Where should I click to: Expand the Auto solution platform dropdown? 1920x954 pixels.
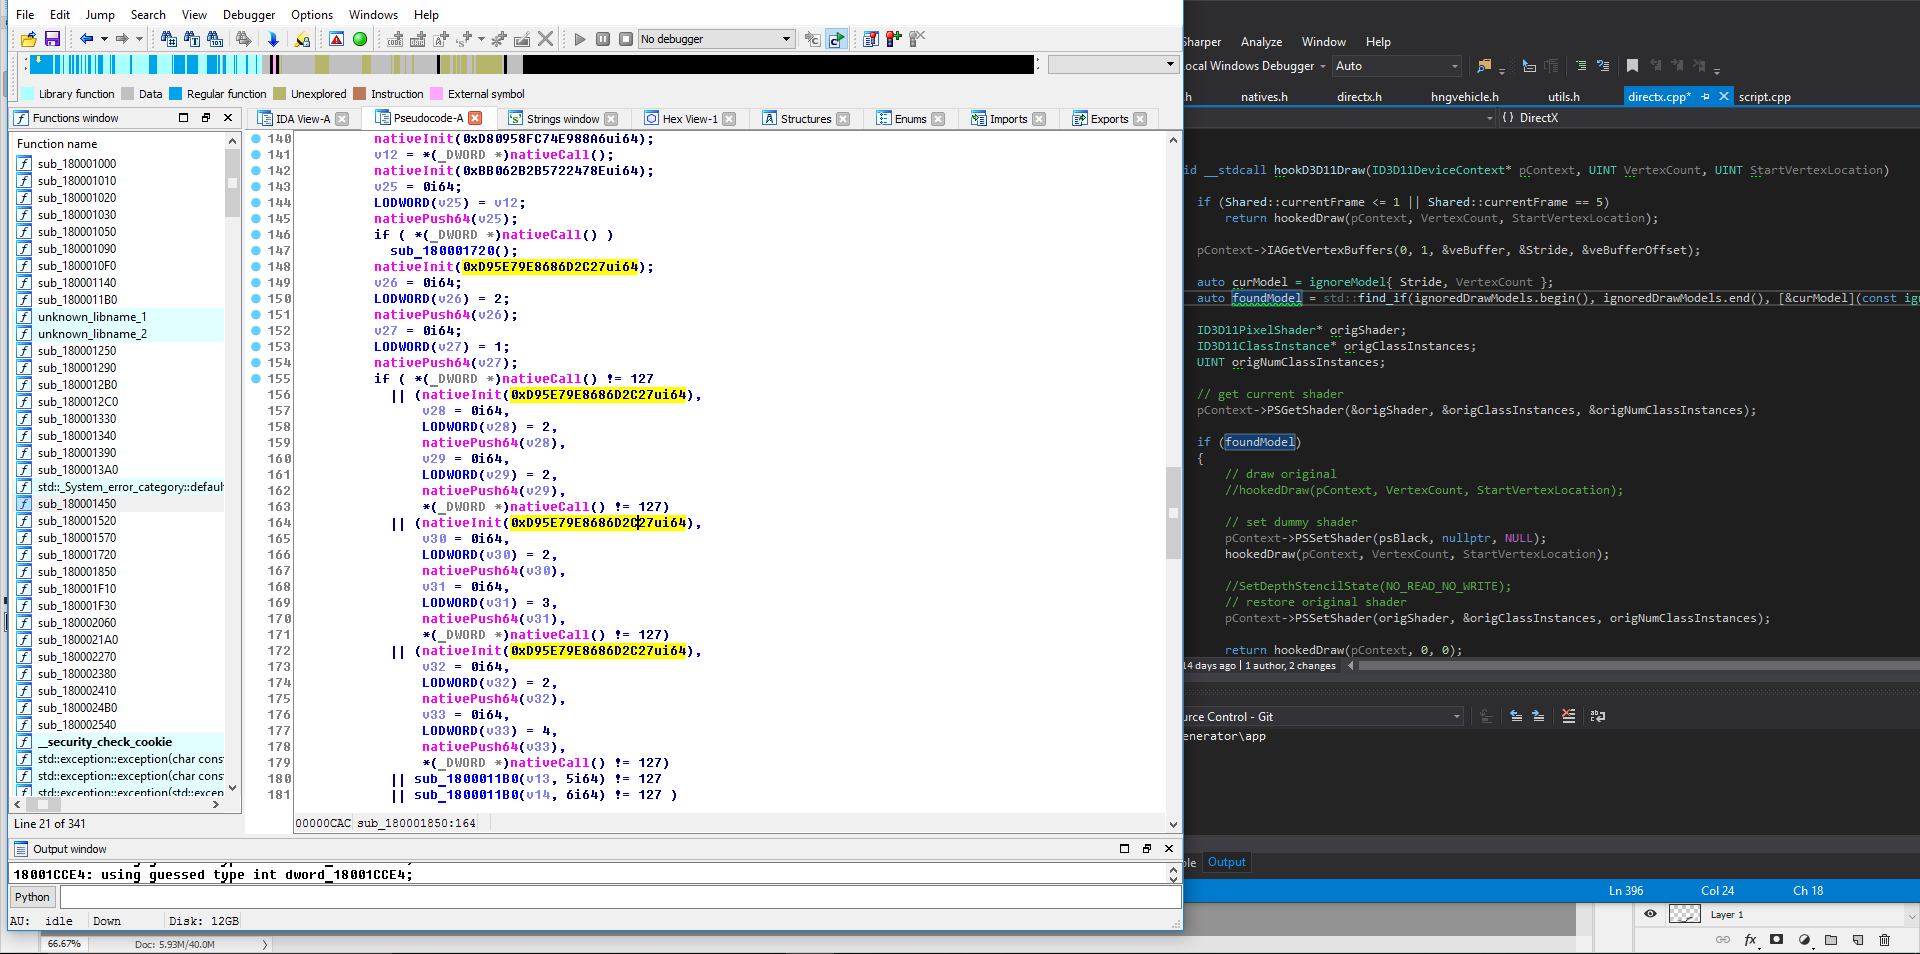pos(1455,66)
